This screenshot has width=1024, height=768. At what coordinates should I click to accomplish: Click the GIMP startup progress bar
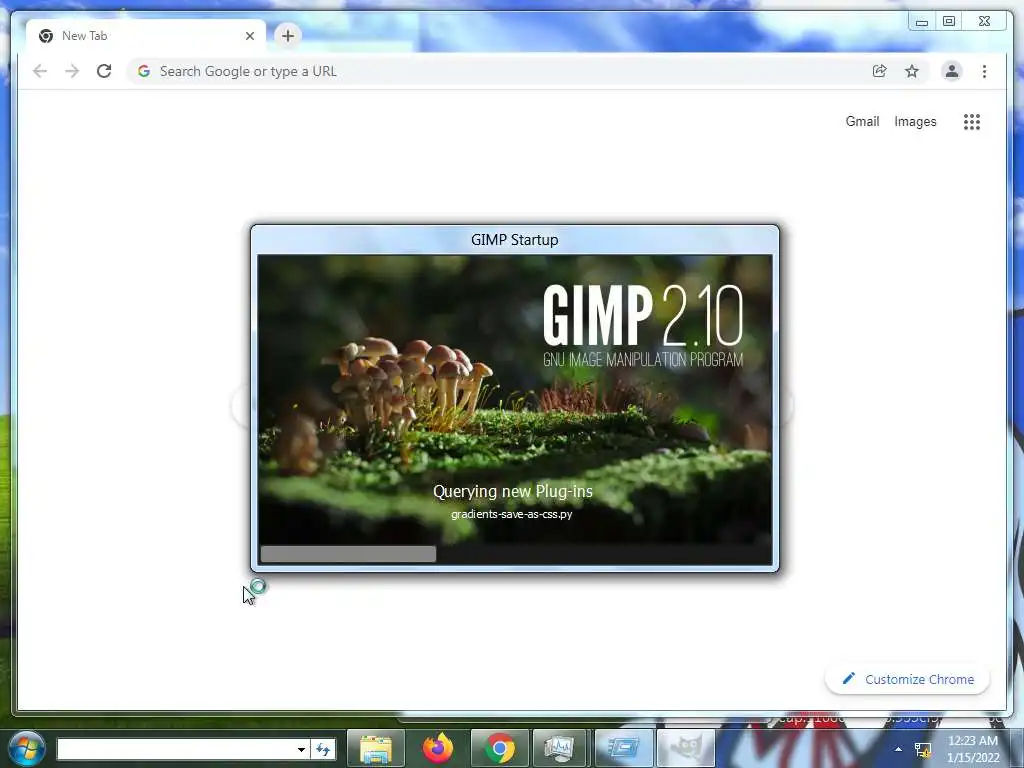pyautogui.click(x=515, y=554)
